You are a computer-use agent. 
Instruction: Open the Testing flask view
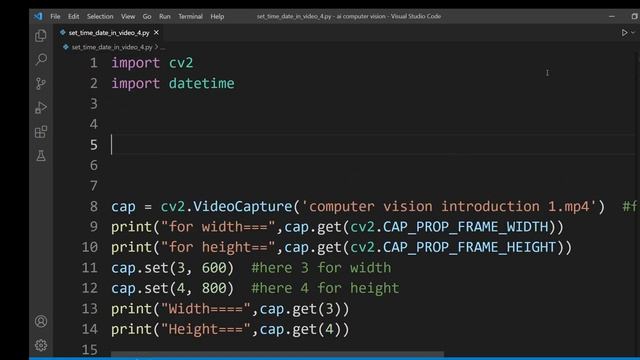coord(41,156)
